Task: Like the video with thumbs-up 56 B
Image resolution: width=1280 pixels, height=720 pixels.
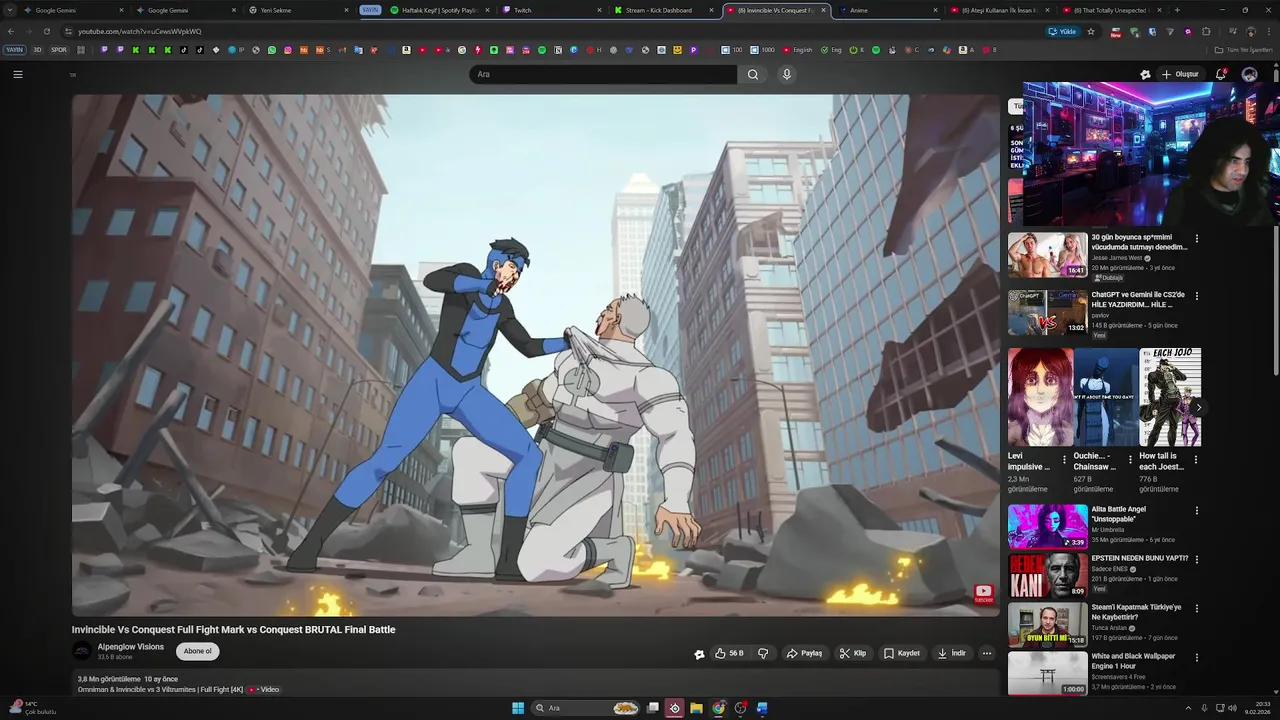Action: tap(729, 653)
